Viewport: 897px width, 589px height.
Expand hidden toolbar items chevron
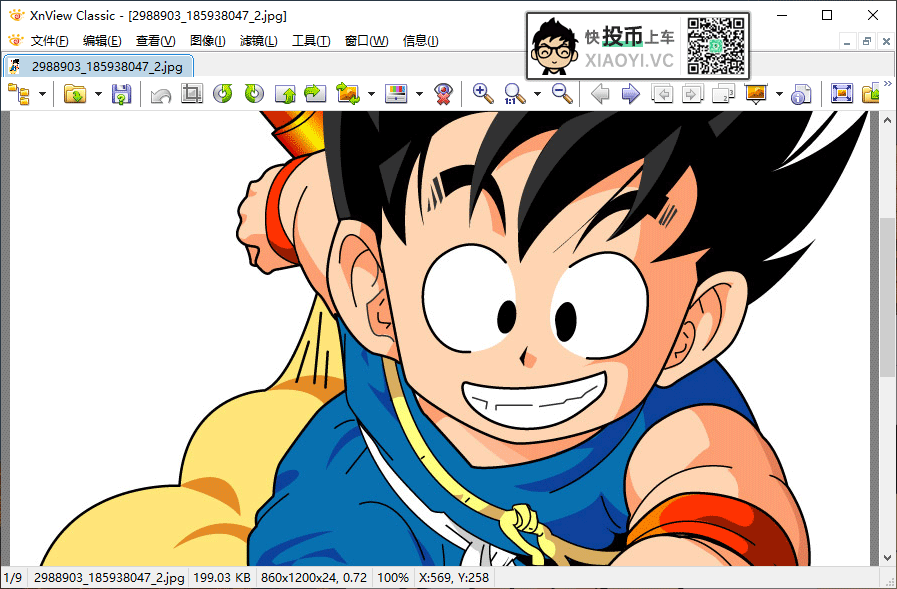[888, 84]
